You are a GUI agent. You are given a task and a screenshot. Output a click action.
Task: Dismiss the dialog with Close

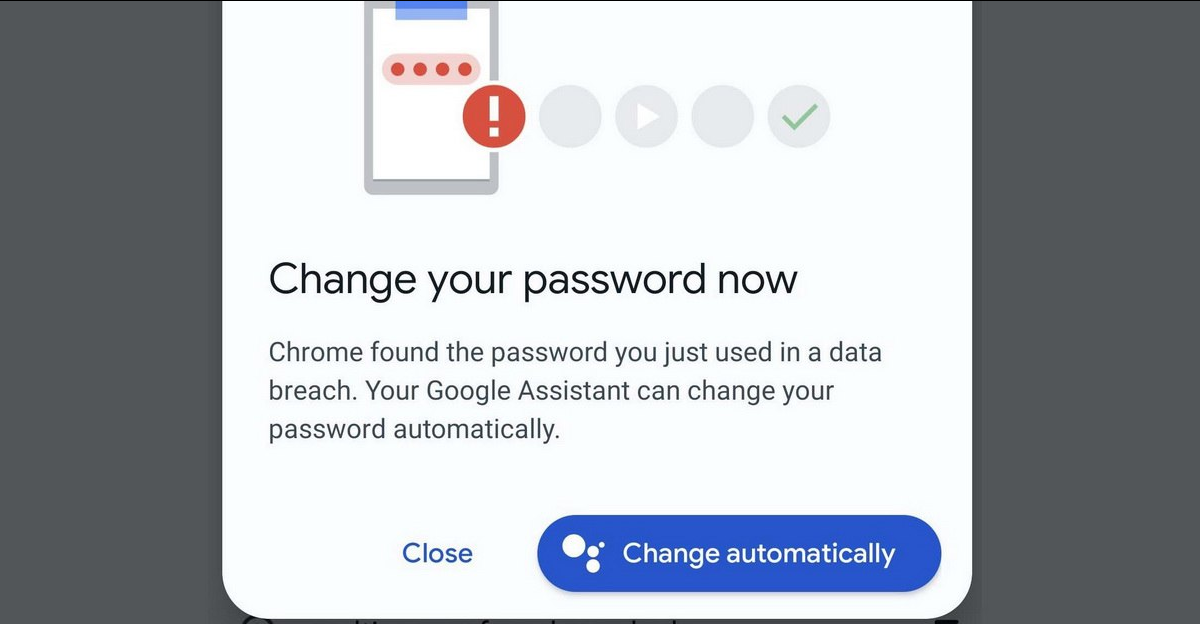tap(437, 553)
